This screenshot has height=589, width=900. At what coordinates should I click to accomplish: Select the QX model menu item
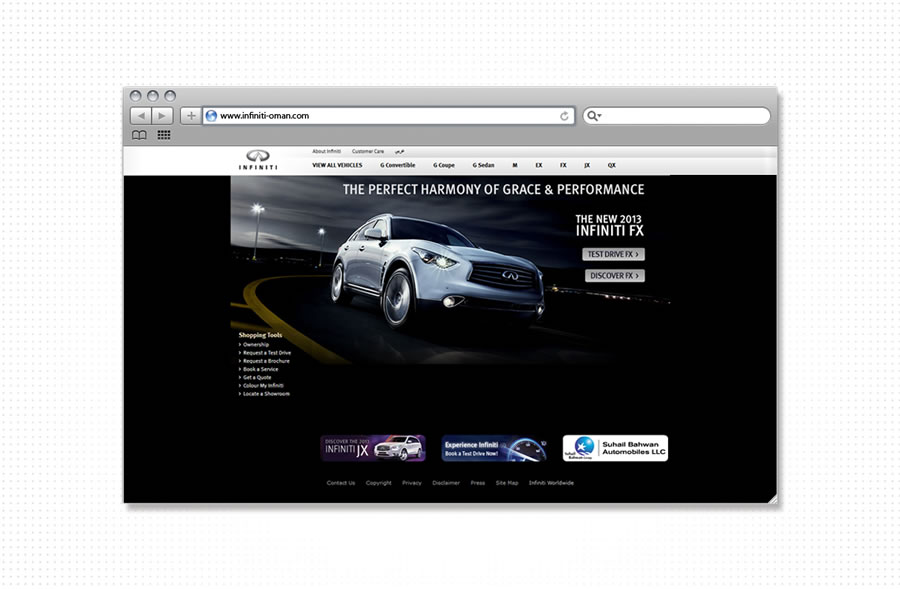[x=612, y=165]
